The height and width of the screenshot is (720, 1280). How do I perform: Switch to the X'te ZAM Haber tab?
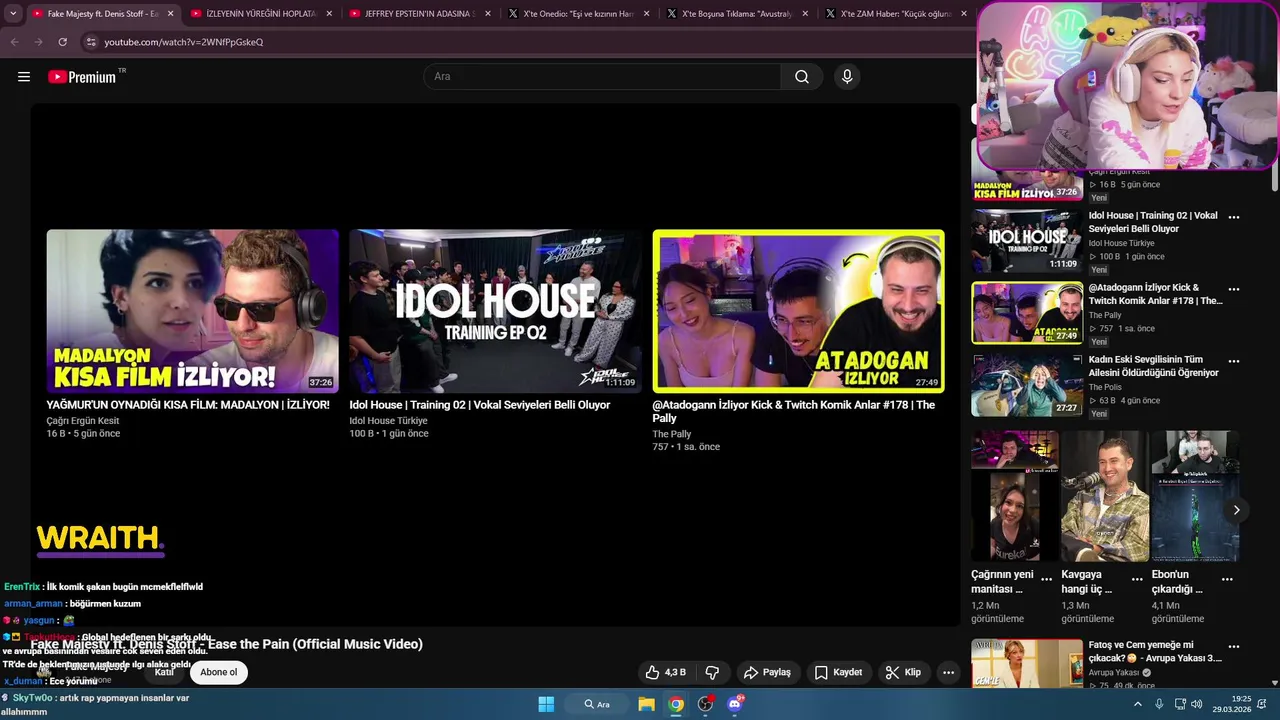point(896,14)
